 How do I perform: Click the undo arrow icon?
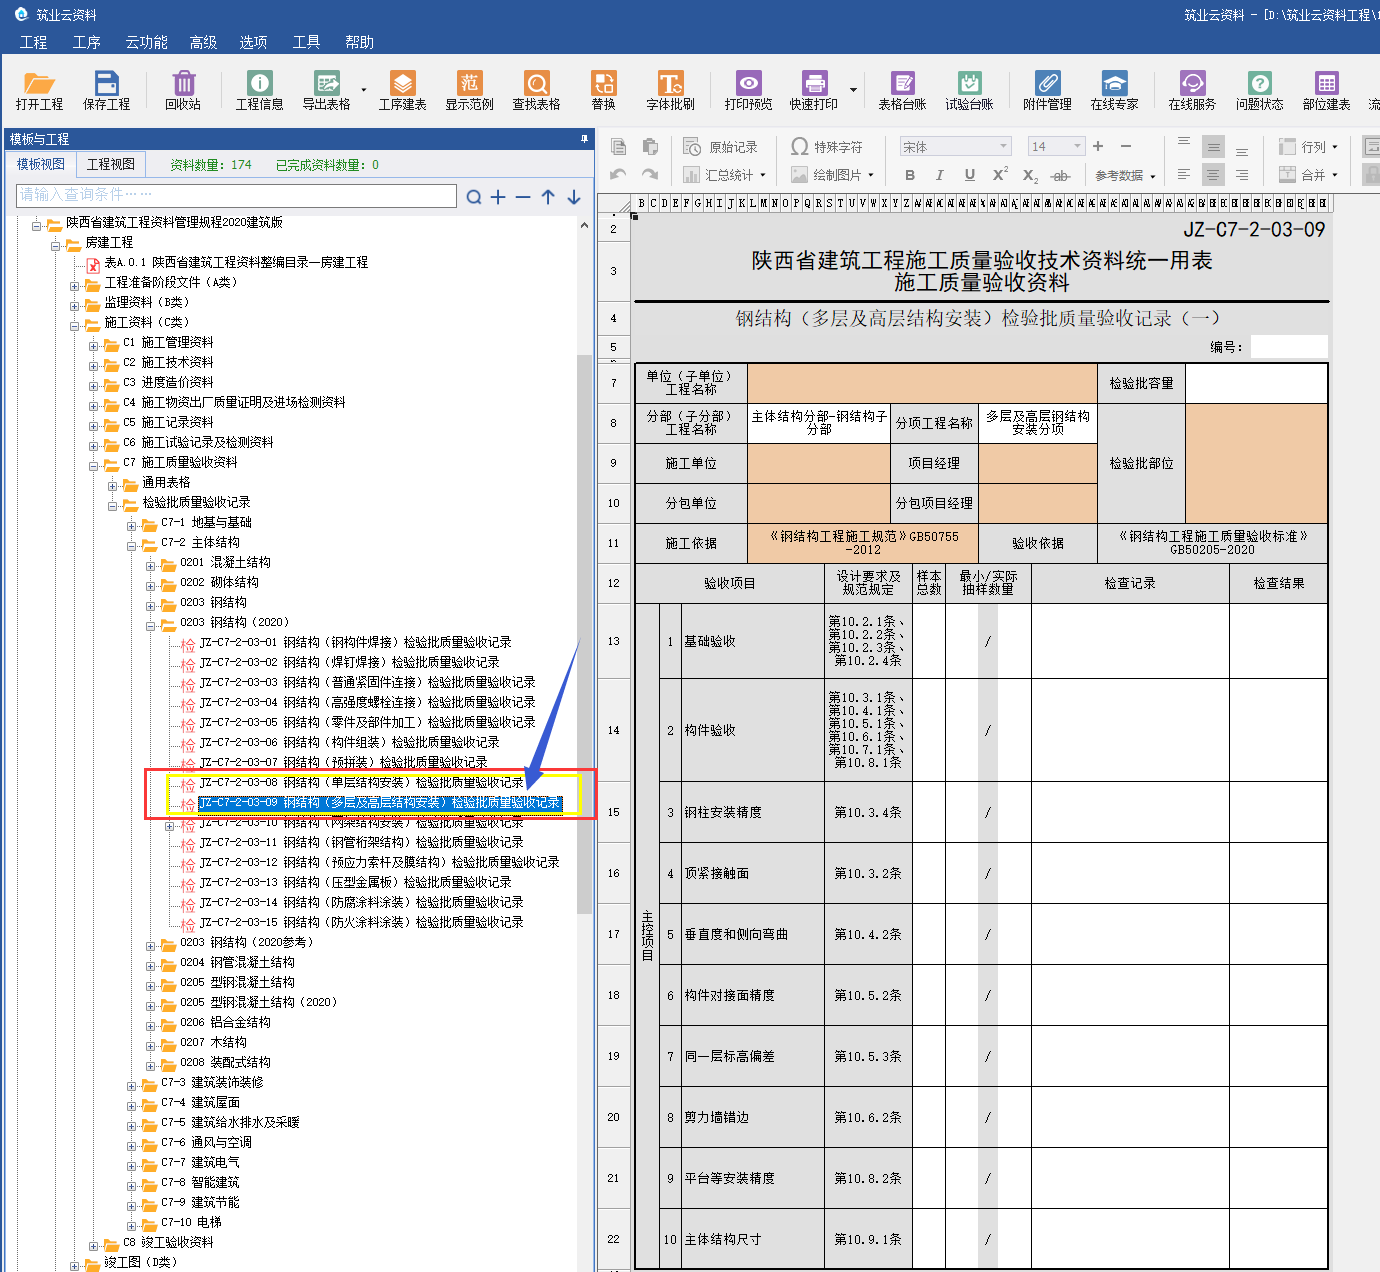(619, 175)
